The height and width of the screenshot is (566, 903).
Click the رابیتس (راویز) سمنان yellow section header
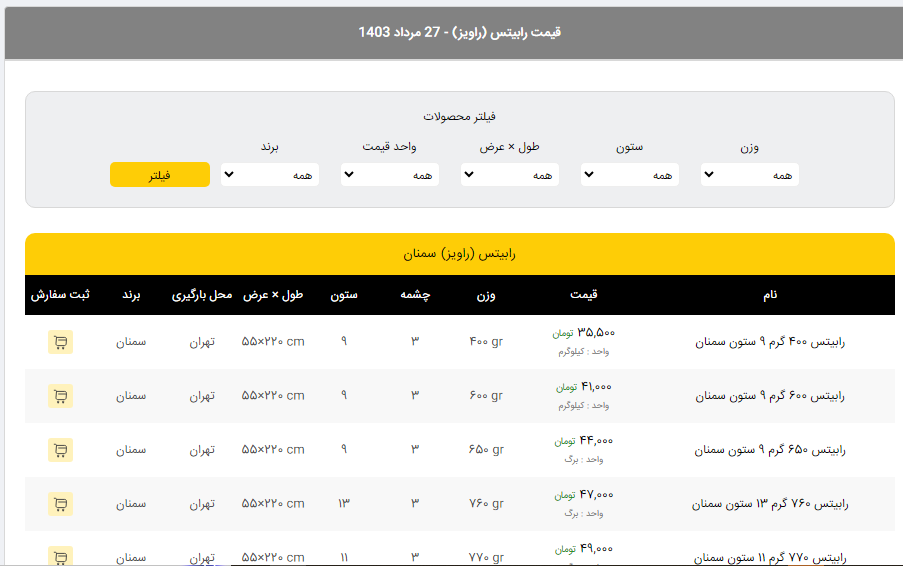click(459, 254)
